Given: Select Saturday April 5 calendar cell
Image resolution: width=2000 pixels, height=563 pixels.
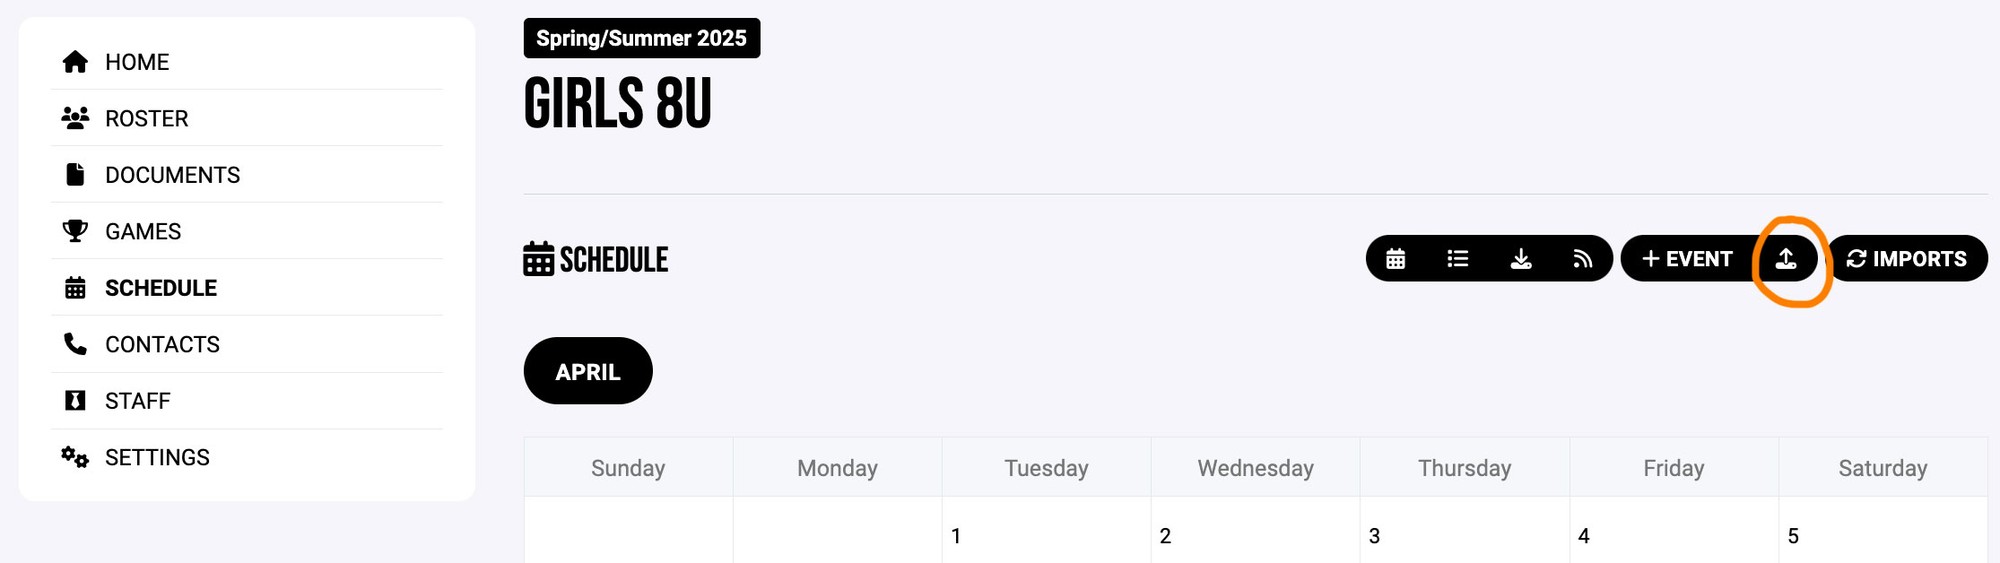Looking at the screenshot, I should (x=1882, y=535).
